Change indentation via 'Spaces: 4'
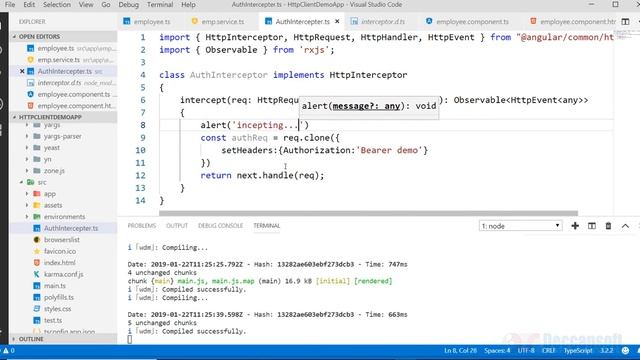Image resolution: width=640 pixels, height=360 pixels. (497, 350)
